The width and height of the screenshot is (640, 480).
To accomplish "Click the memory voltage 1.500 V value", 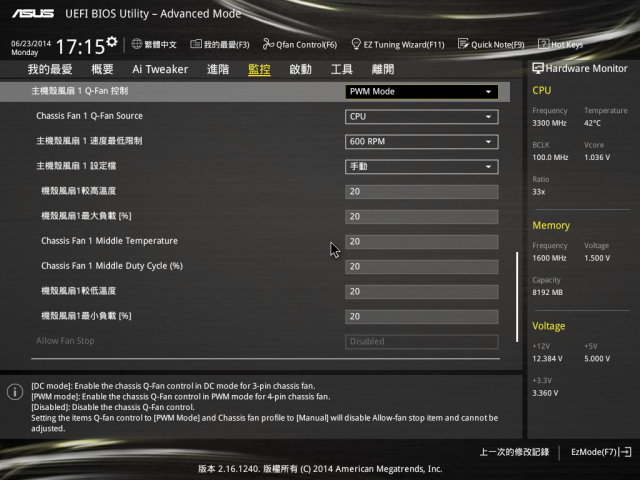I will click(597, 258).
